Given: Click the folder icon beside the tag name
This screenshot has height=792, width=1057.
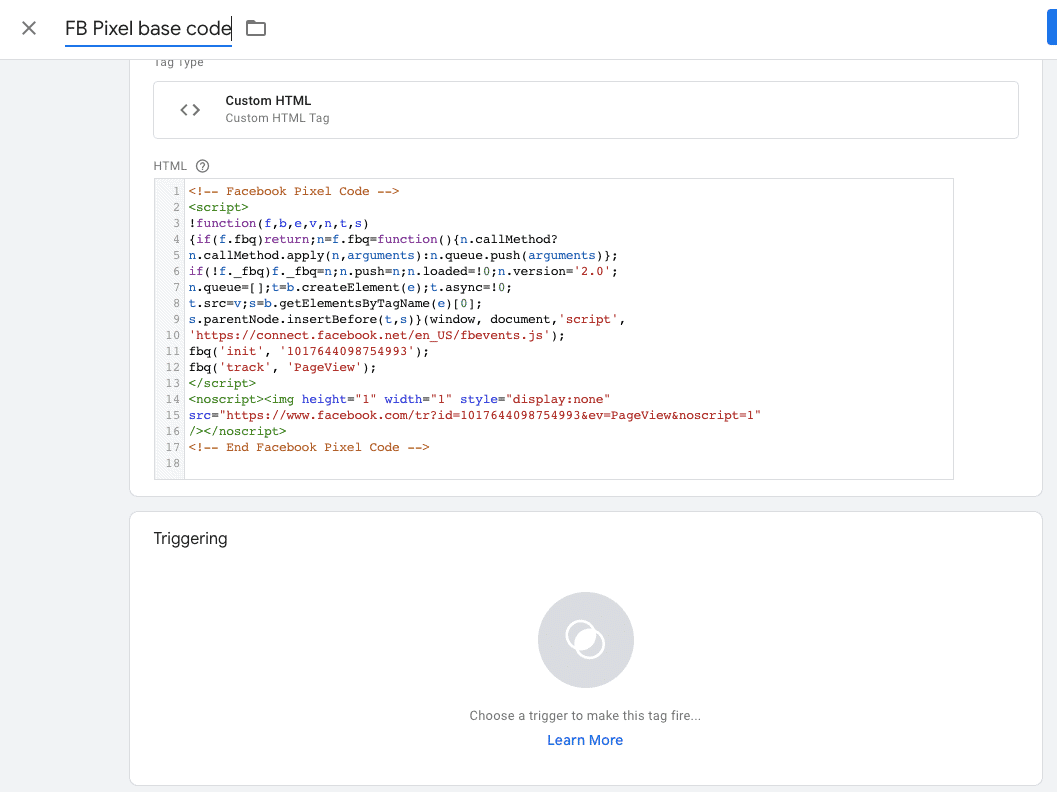Looking at the screenshot, I should coord(256,28).
